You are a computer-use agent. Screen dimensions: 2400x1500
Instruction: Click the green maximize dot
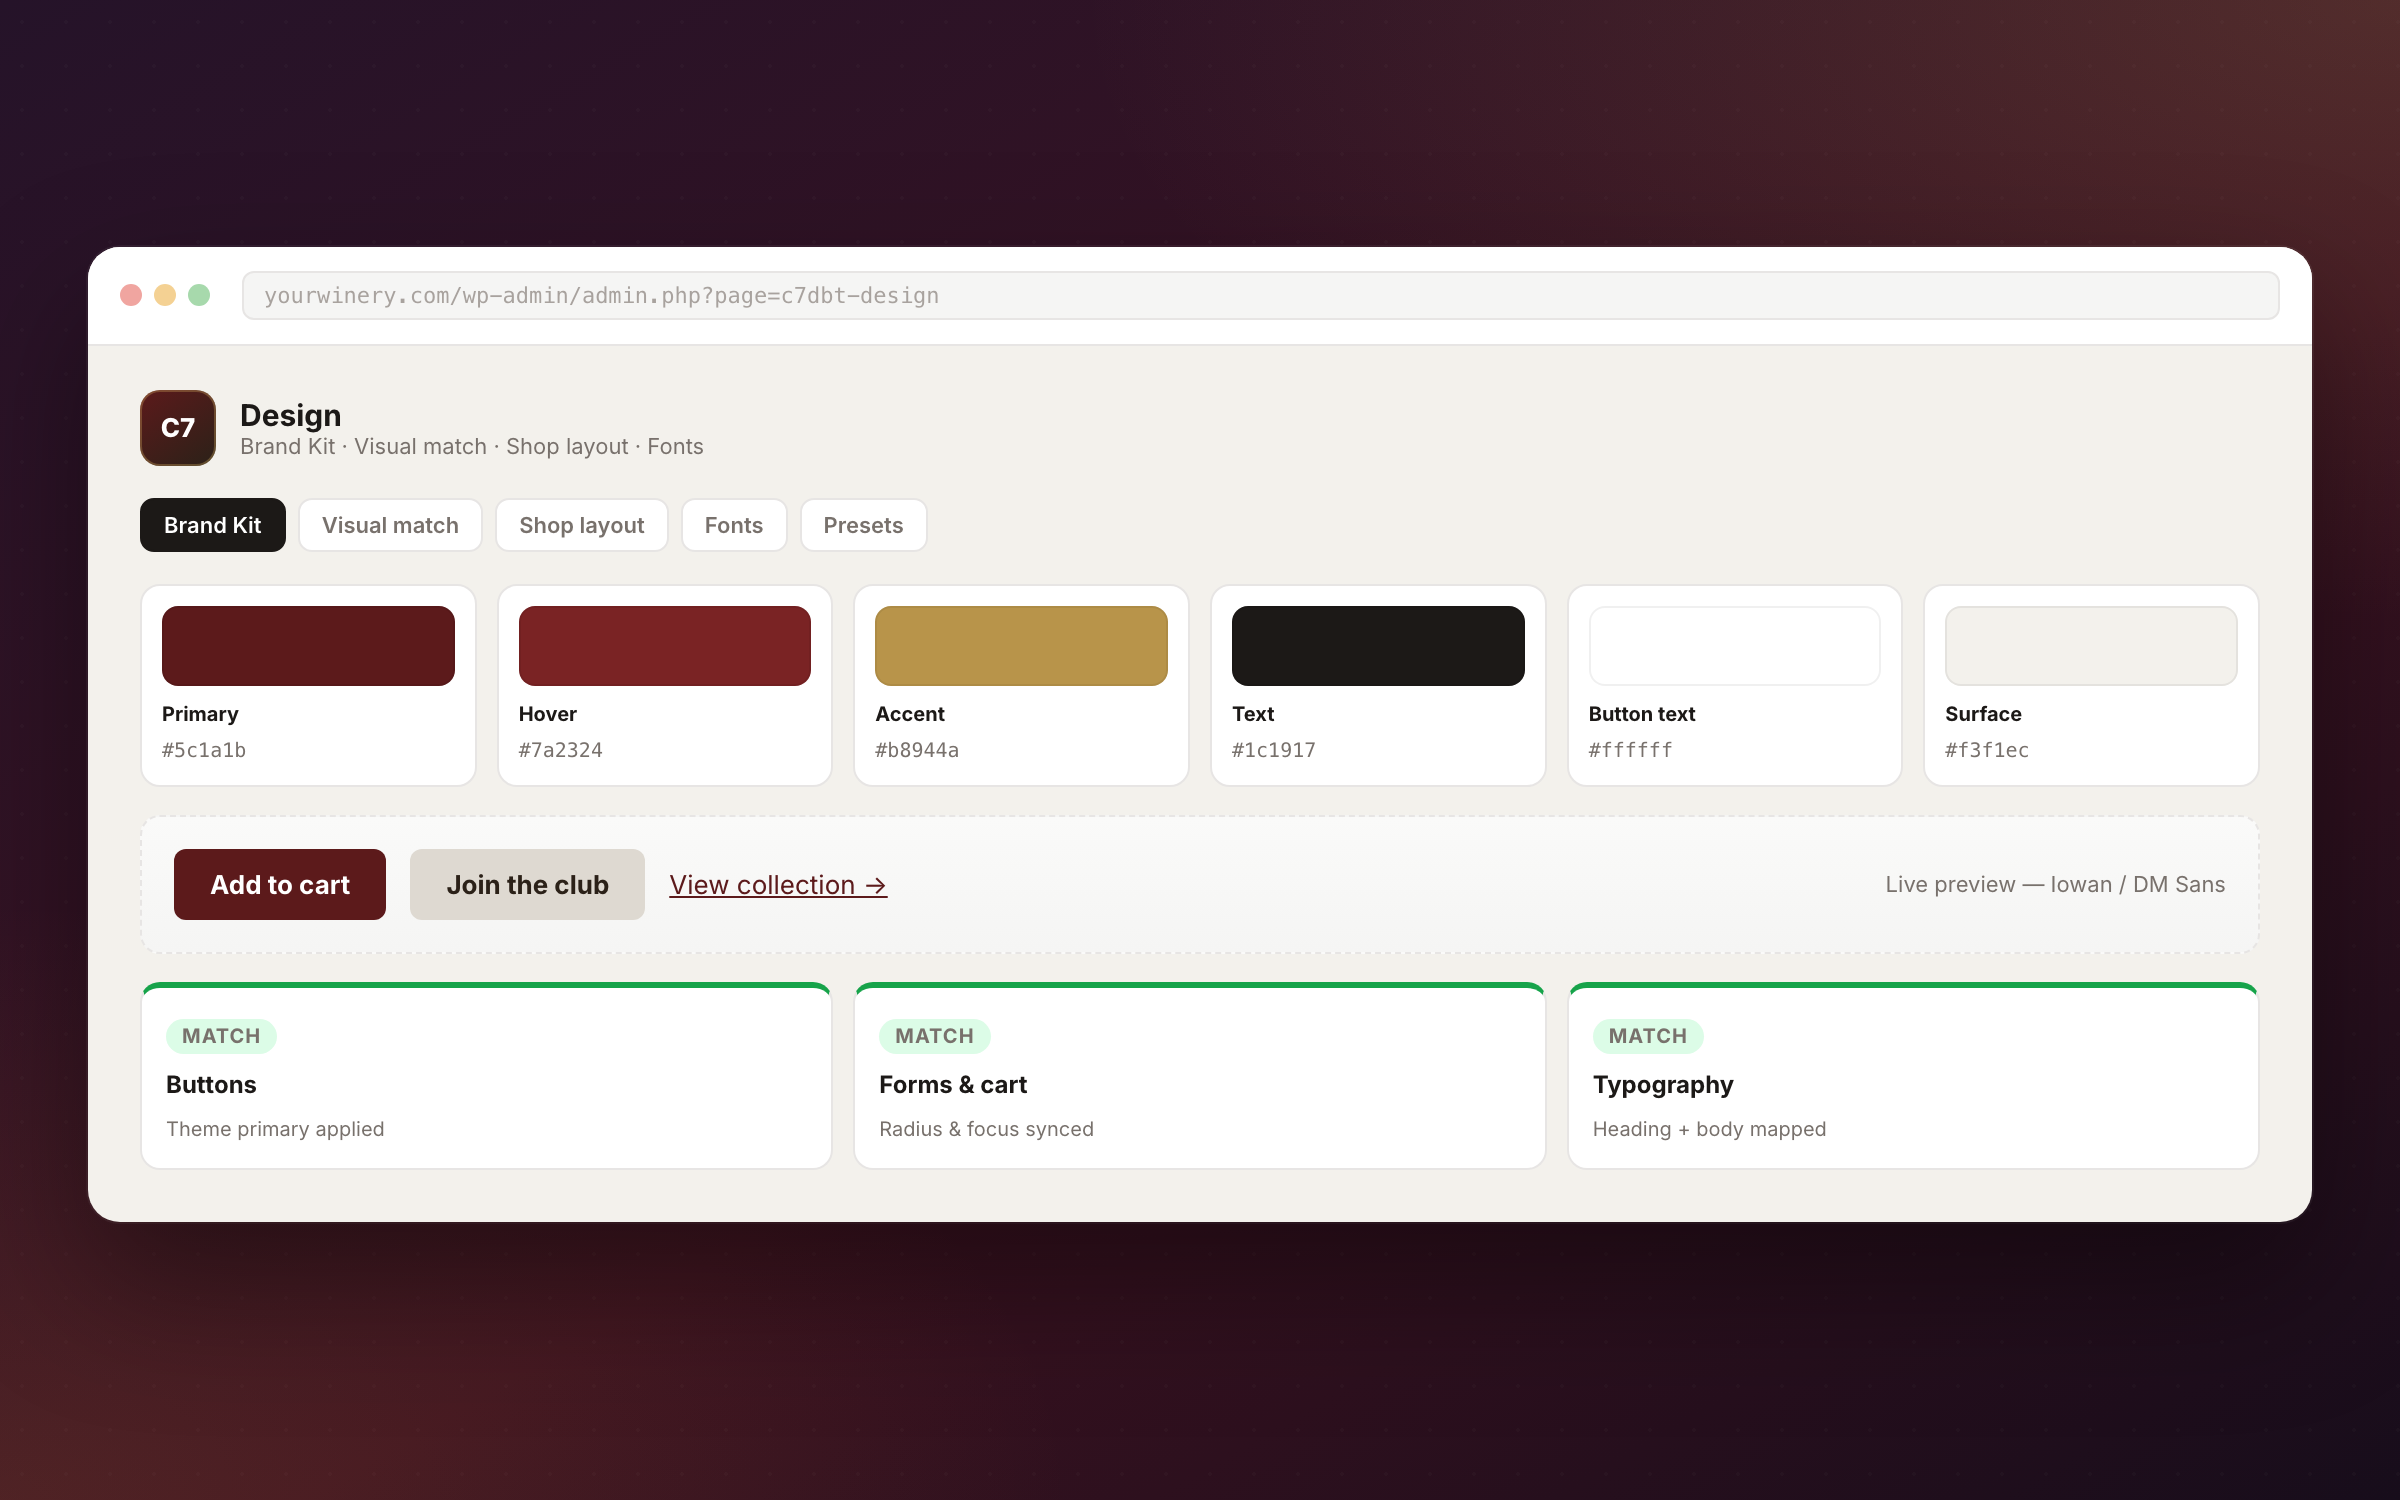(199, 295)
